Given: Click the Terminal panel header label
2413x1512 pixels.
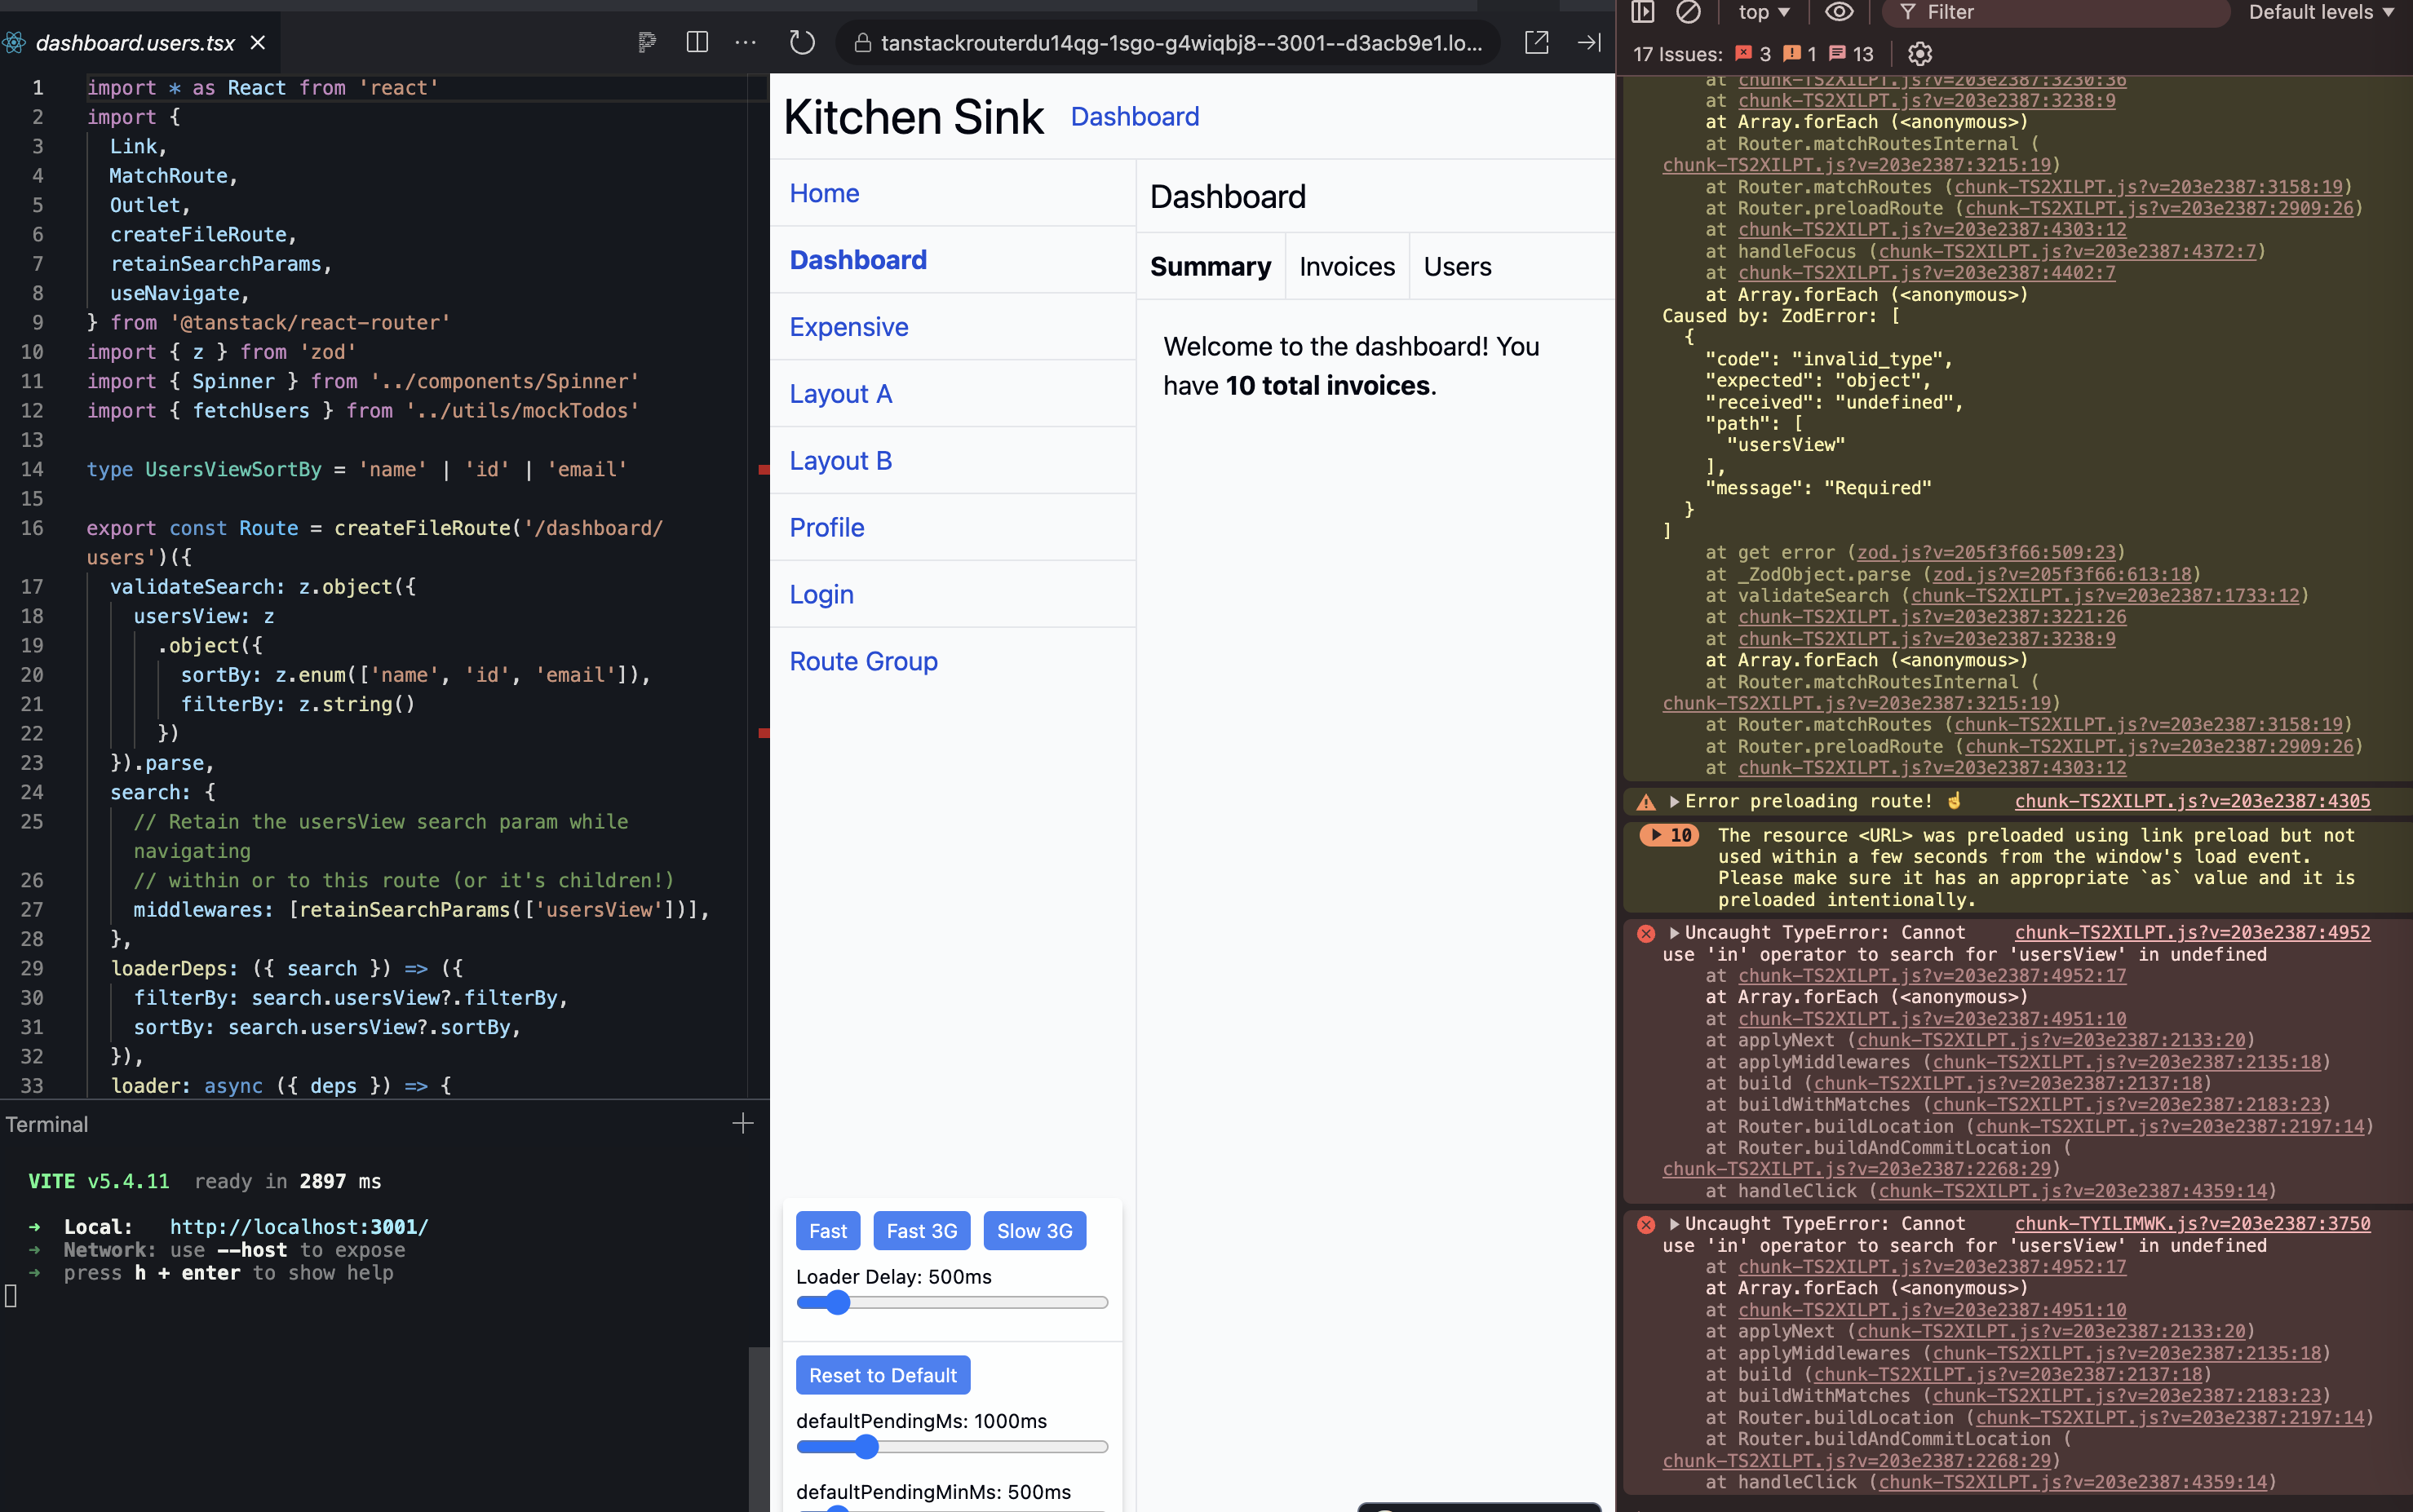Looking at the screenshot, I should pos(47,1125).
